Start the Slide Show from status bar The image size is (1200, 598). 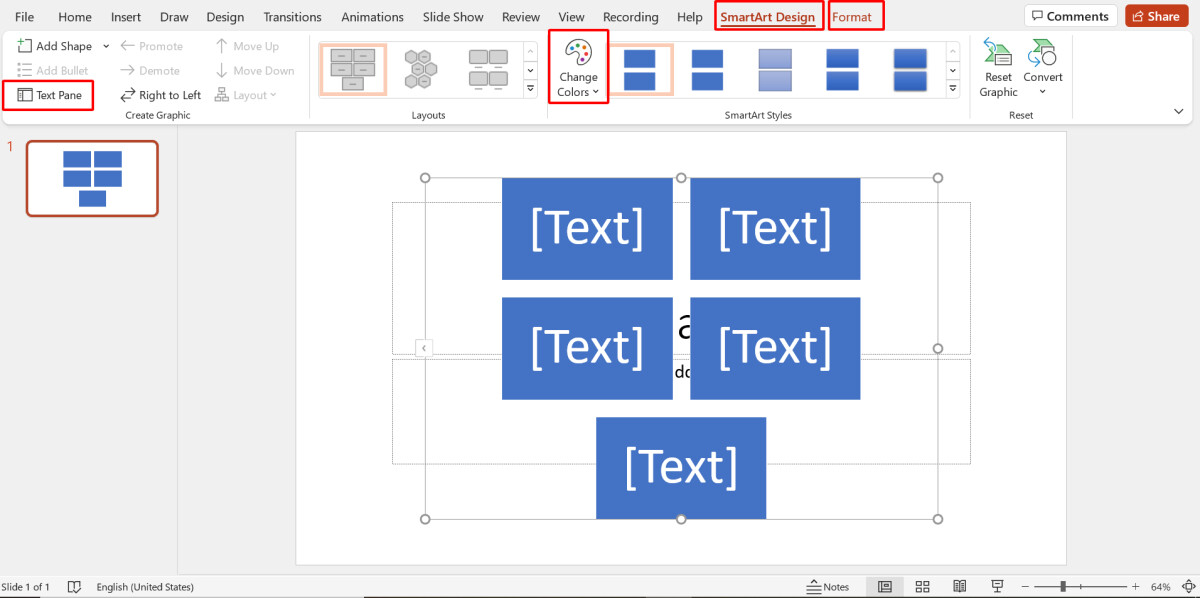[997, 587]
